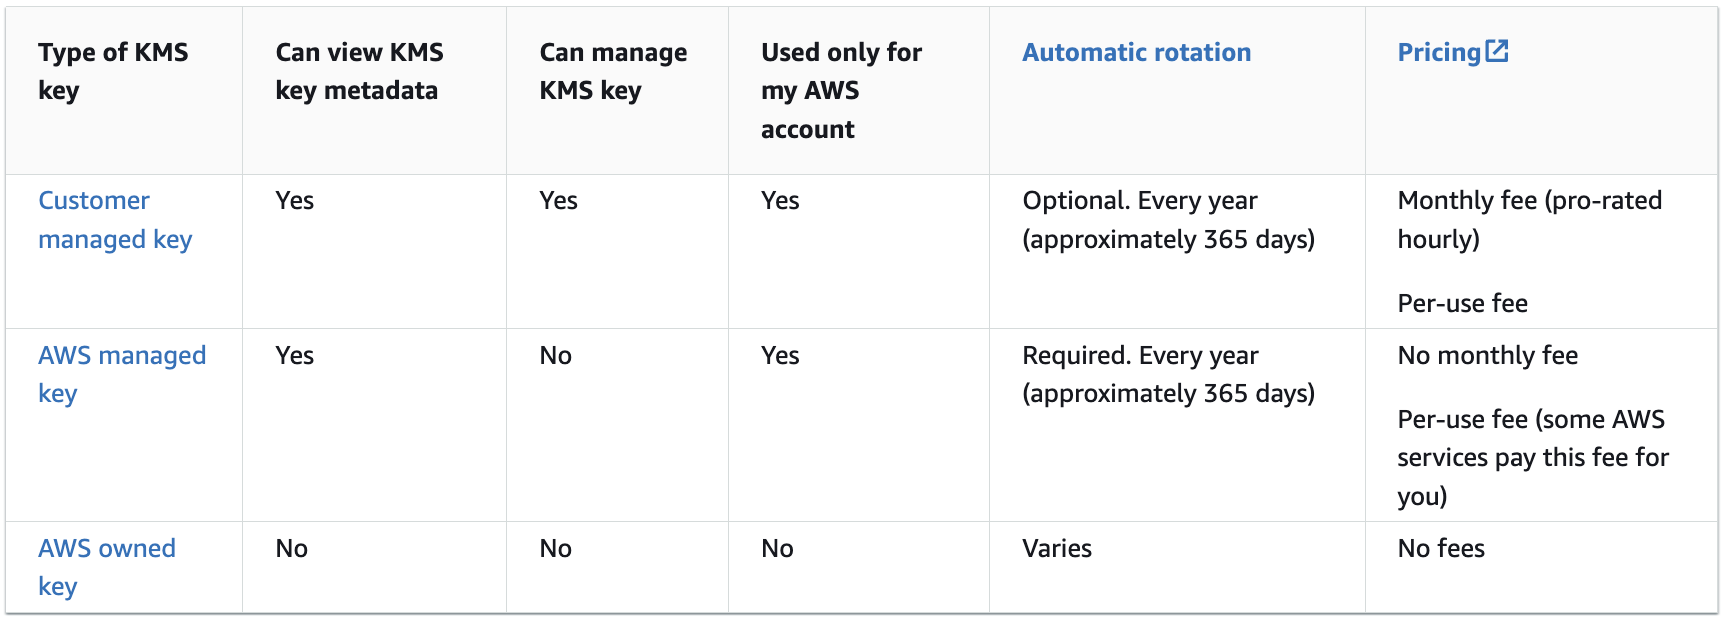1726x622 pixels.
Task: Select the 'Can manage KMS key' header
Action: click(613, 71)
